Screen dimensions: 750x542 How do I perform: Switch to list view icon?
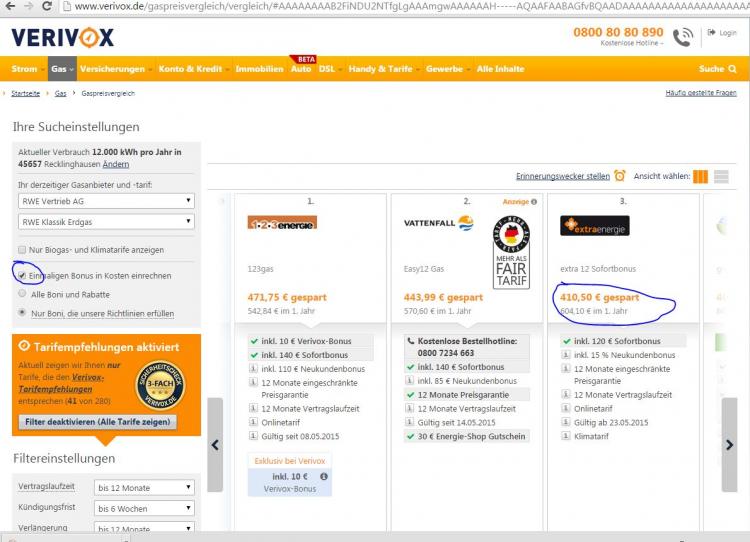(x=721, y=177)
